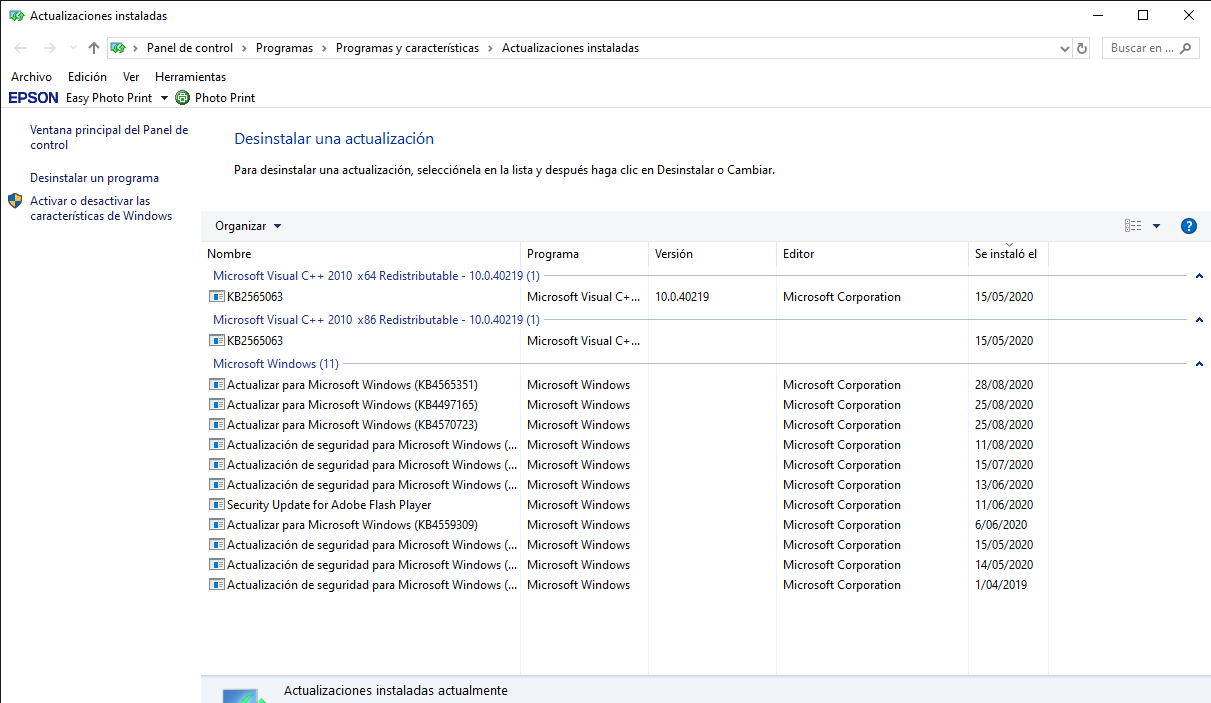Open recent locations dropdown arrow

click(73, 48)
